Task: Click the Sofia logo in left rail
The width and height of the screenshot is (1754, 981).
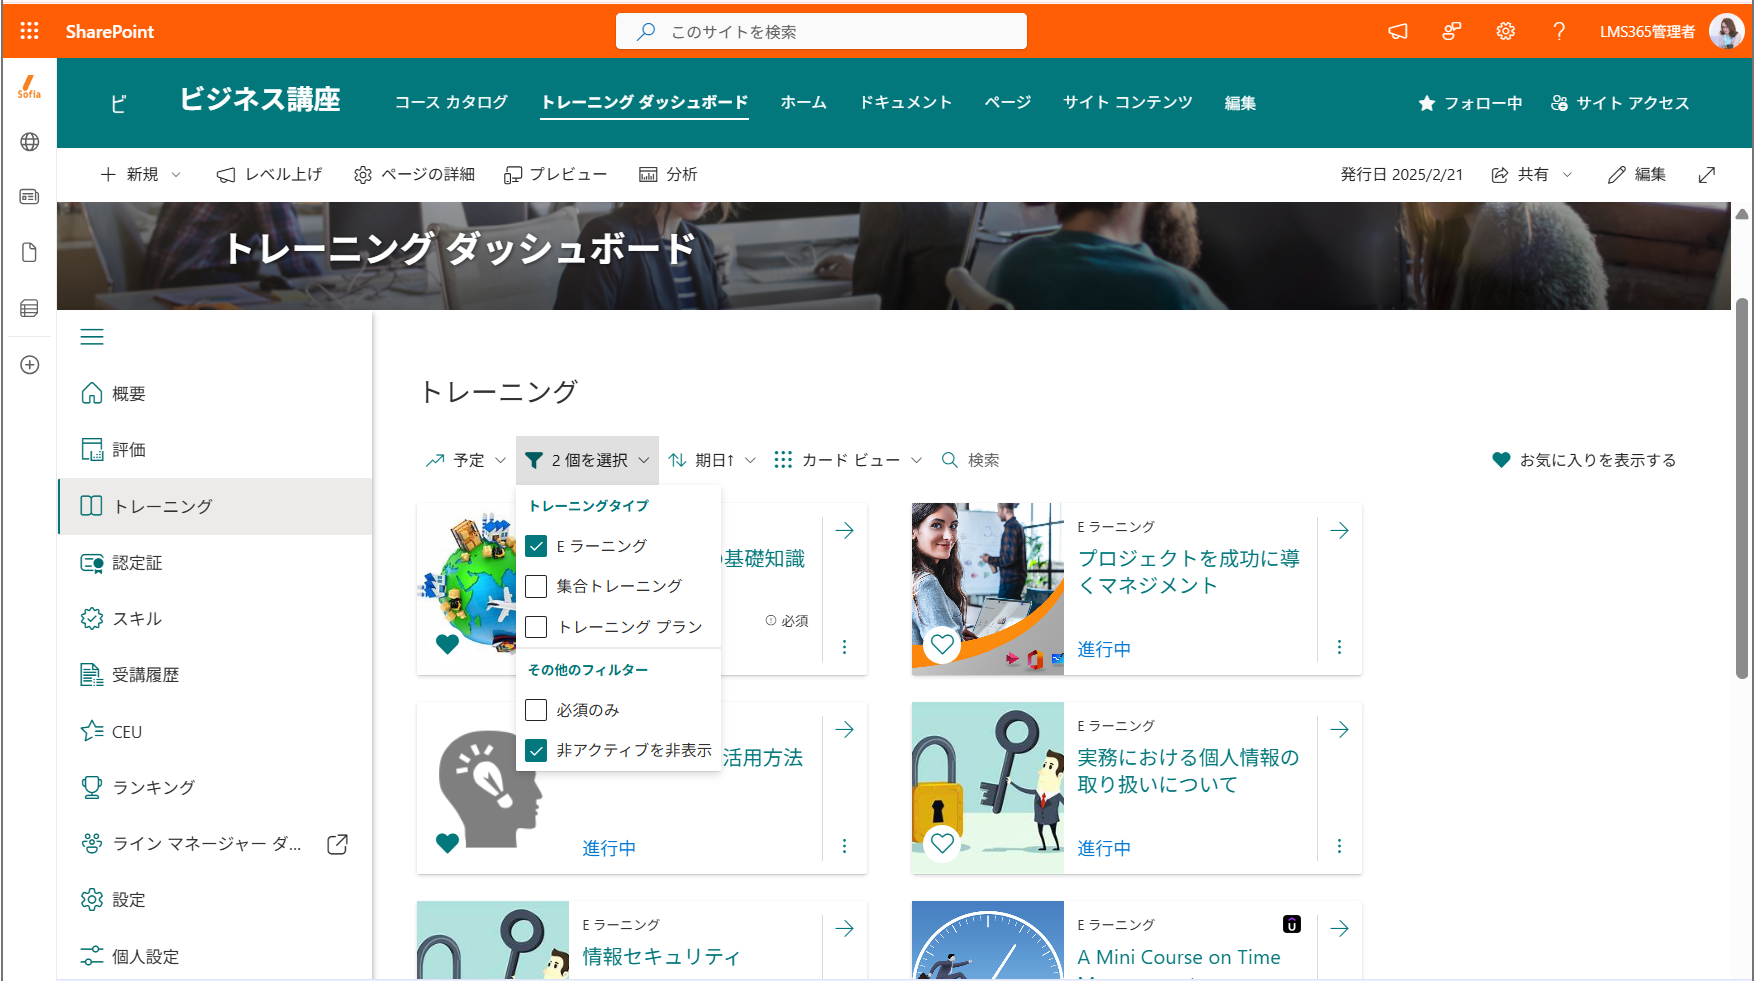Action: click(29, 87)
